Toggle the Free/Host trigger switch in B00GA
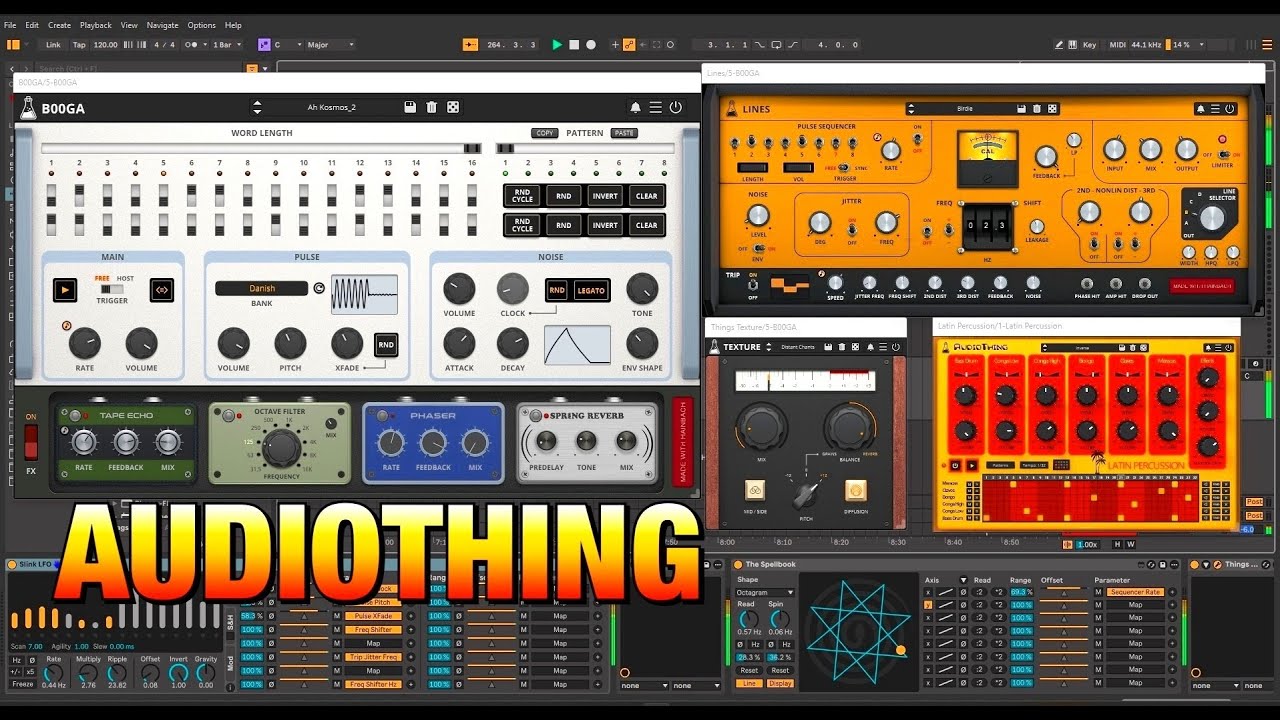 pos(111,289)
